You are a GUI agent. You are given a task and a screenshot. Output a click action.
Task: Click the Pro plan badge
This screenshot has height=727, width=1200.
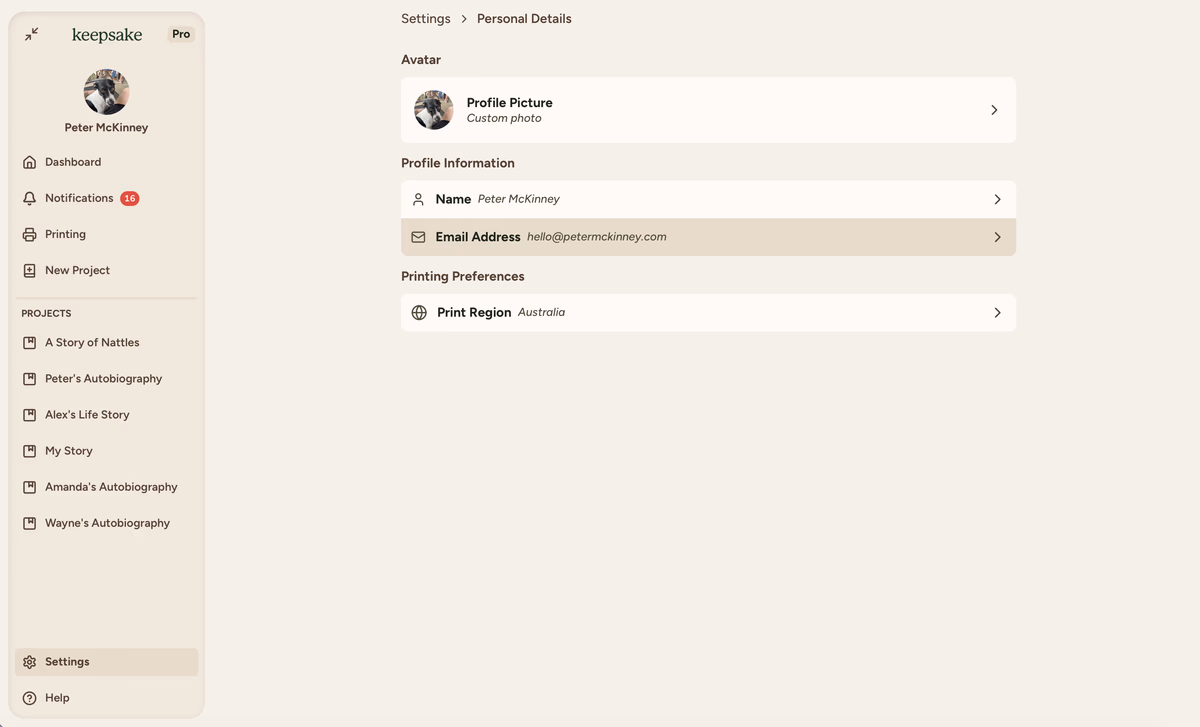tap(181, 34)
